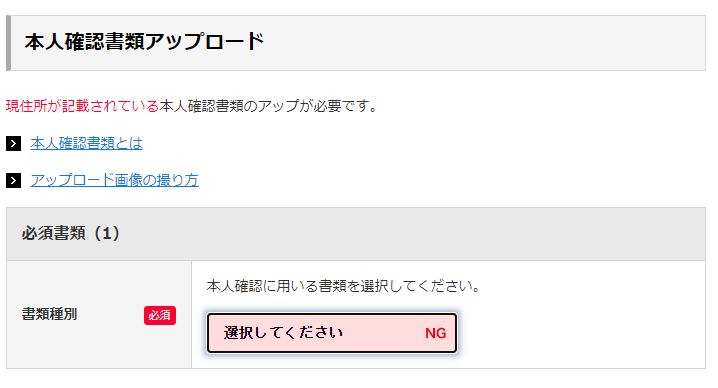Open the 本人確認書類とは link
This screenshot has width=718, height=388.
(87, 143)
